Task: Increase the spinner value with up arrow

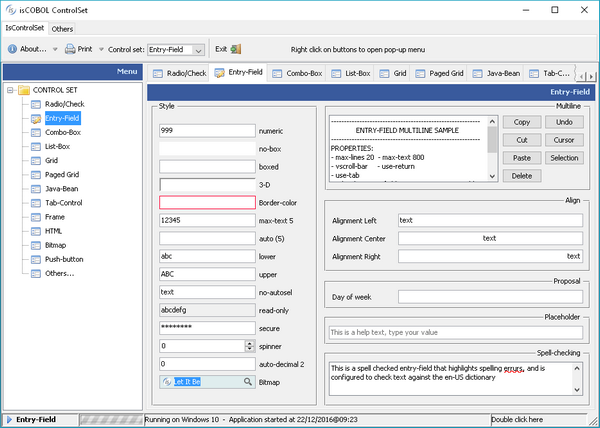Action: (249, 343)
